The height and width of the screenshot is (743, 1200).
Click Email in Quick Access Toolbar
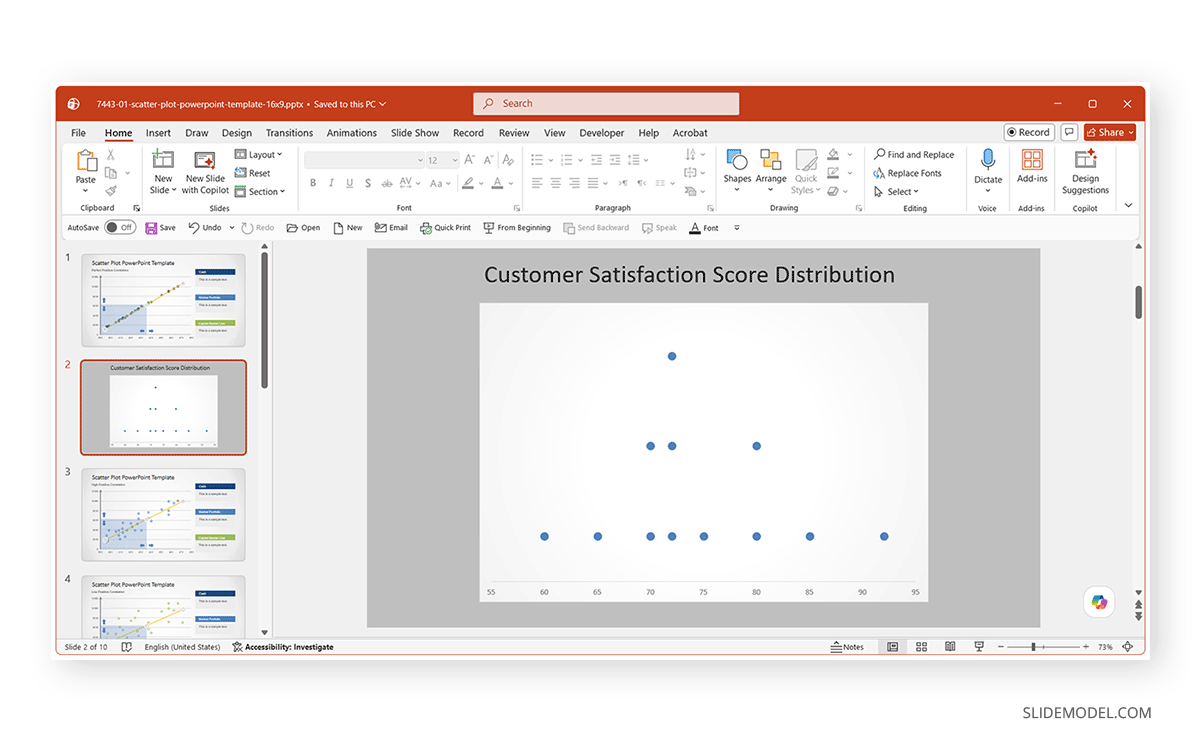[x=391, y=228]
